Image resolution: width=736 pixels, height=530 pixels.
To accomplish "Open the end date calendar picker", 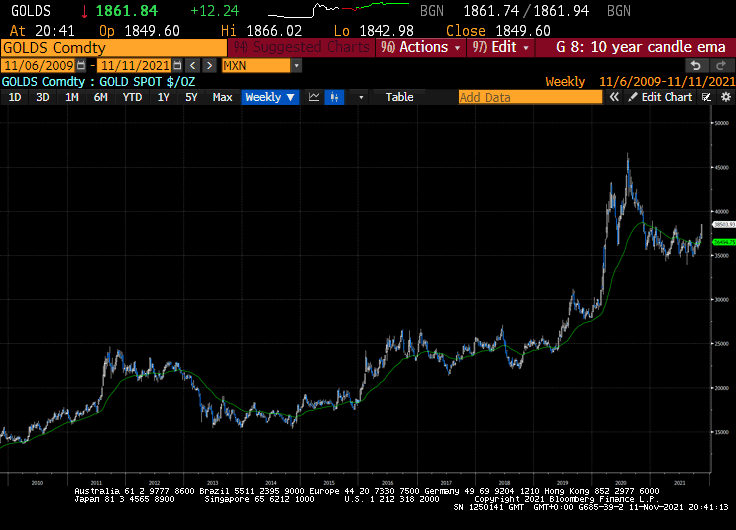I will tap(177, 66).
